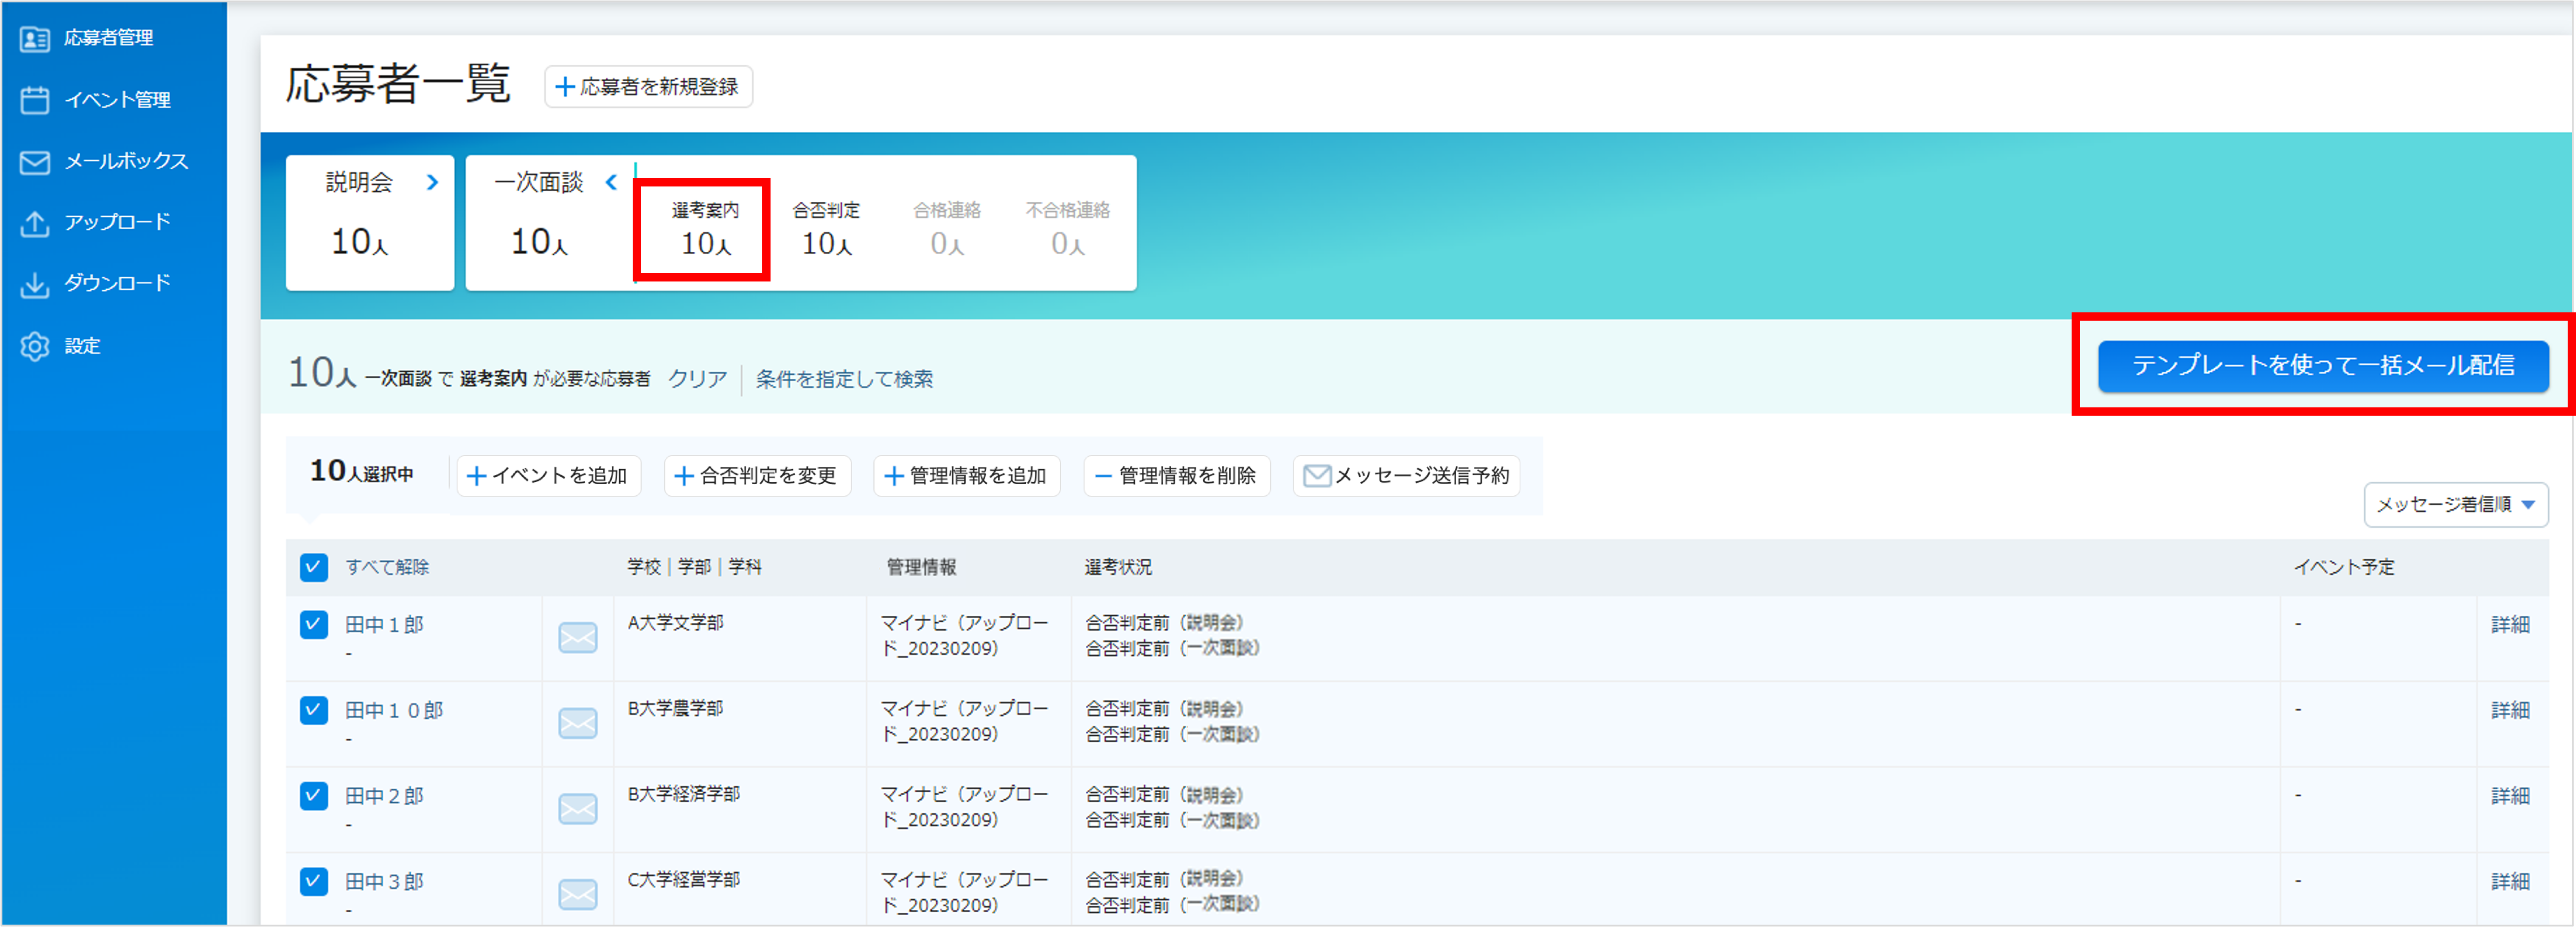Click the すべて解除 link
Screen dimensions: 2576x927
387,568
